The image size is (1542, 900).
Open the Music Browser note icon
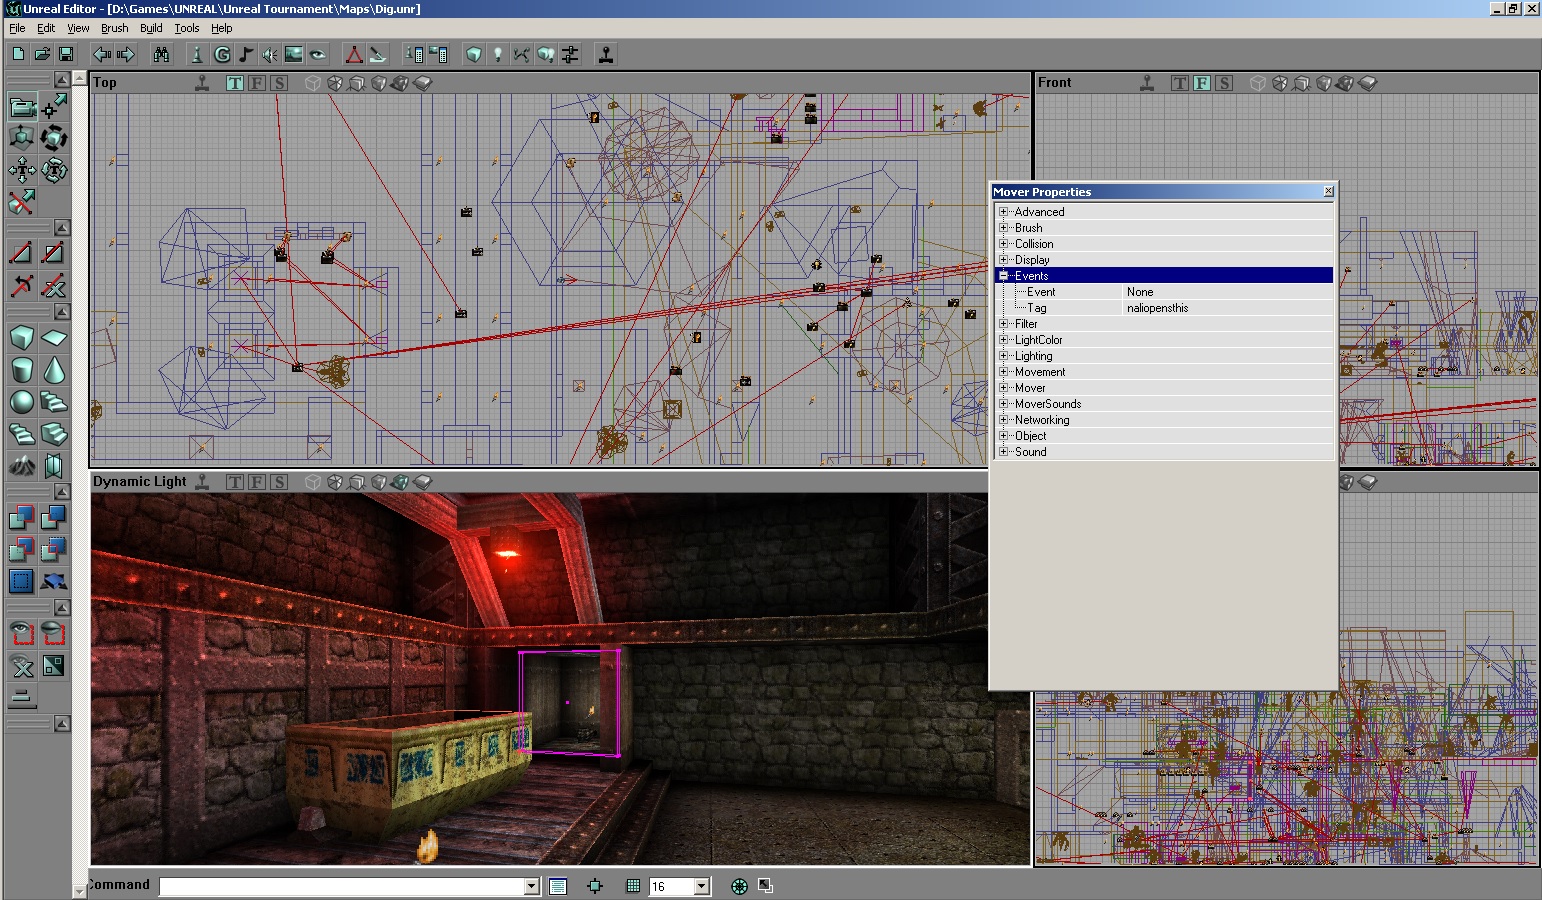tap(246, 55)
